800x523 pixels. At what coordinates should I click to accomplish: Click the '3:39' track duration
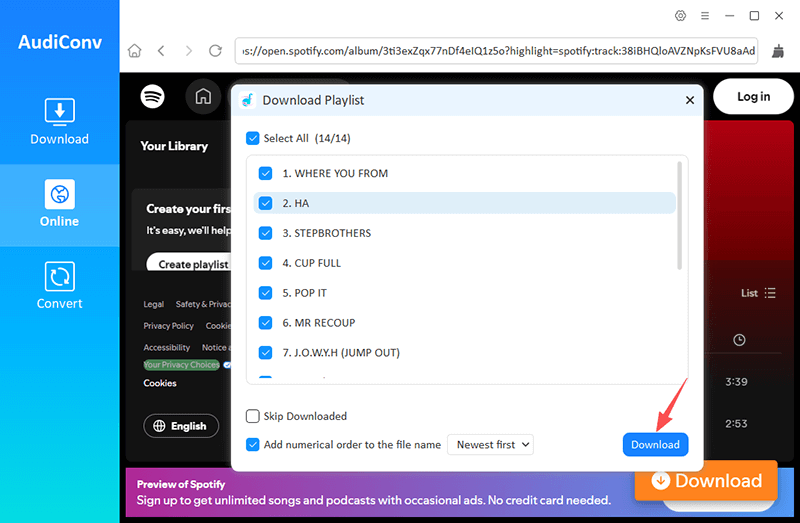click(736, 382)
